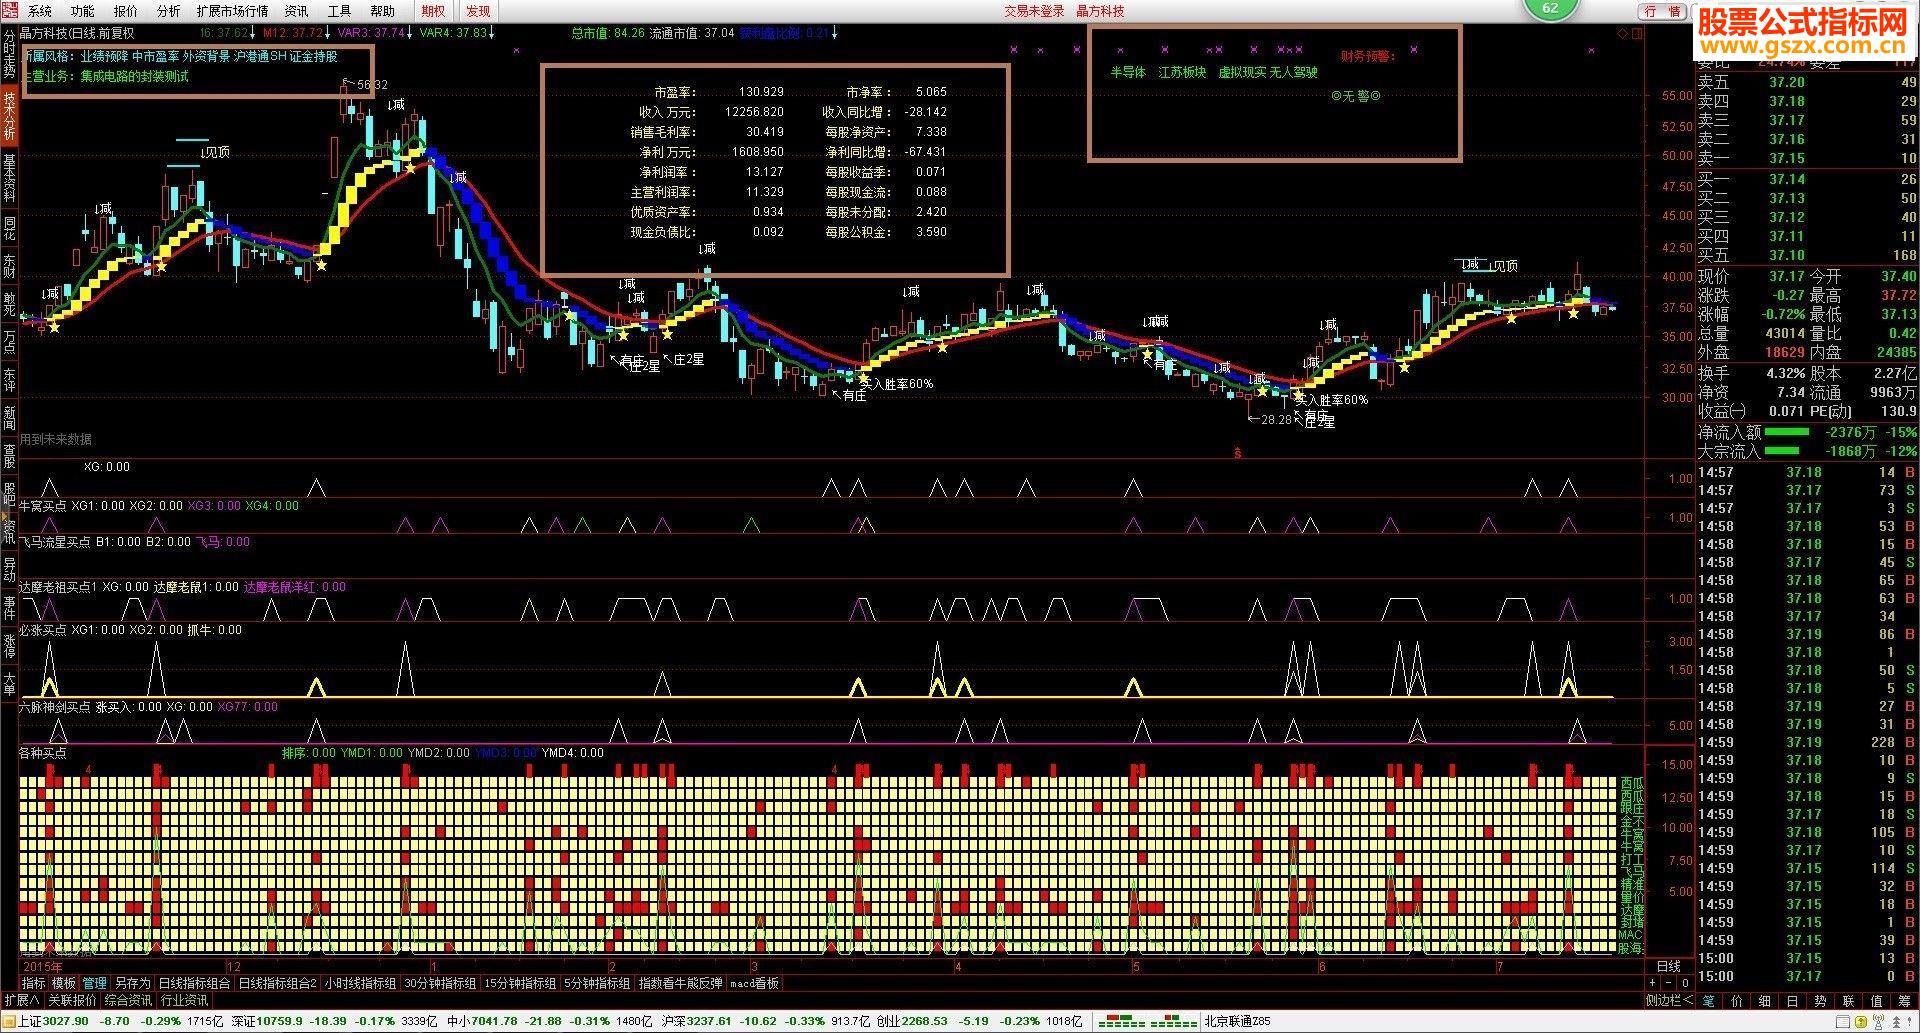The image size is (1920, 1033).
Task: Switch side panel to 筹 chip view
Action: (1904, 1000)
